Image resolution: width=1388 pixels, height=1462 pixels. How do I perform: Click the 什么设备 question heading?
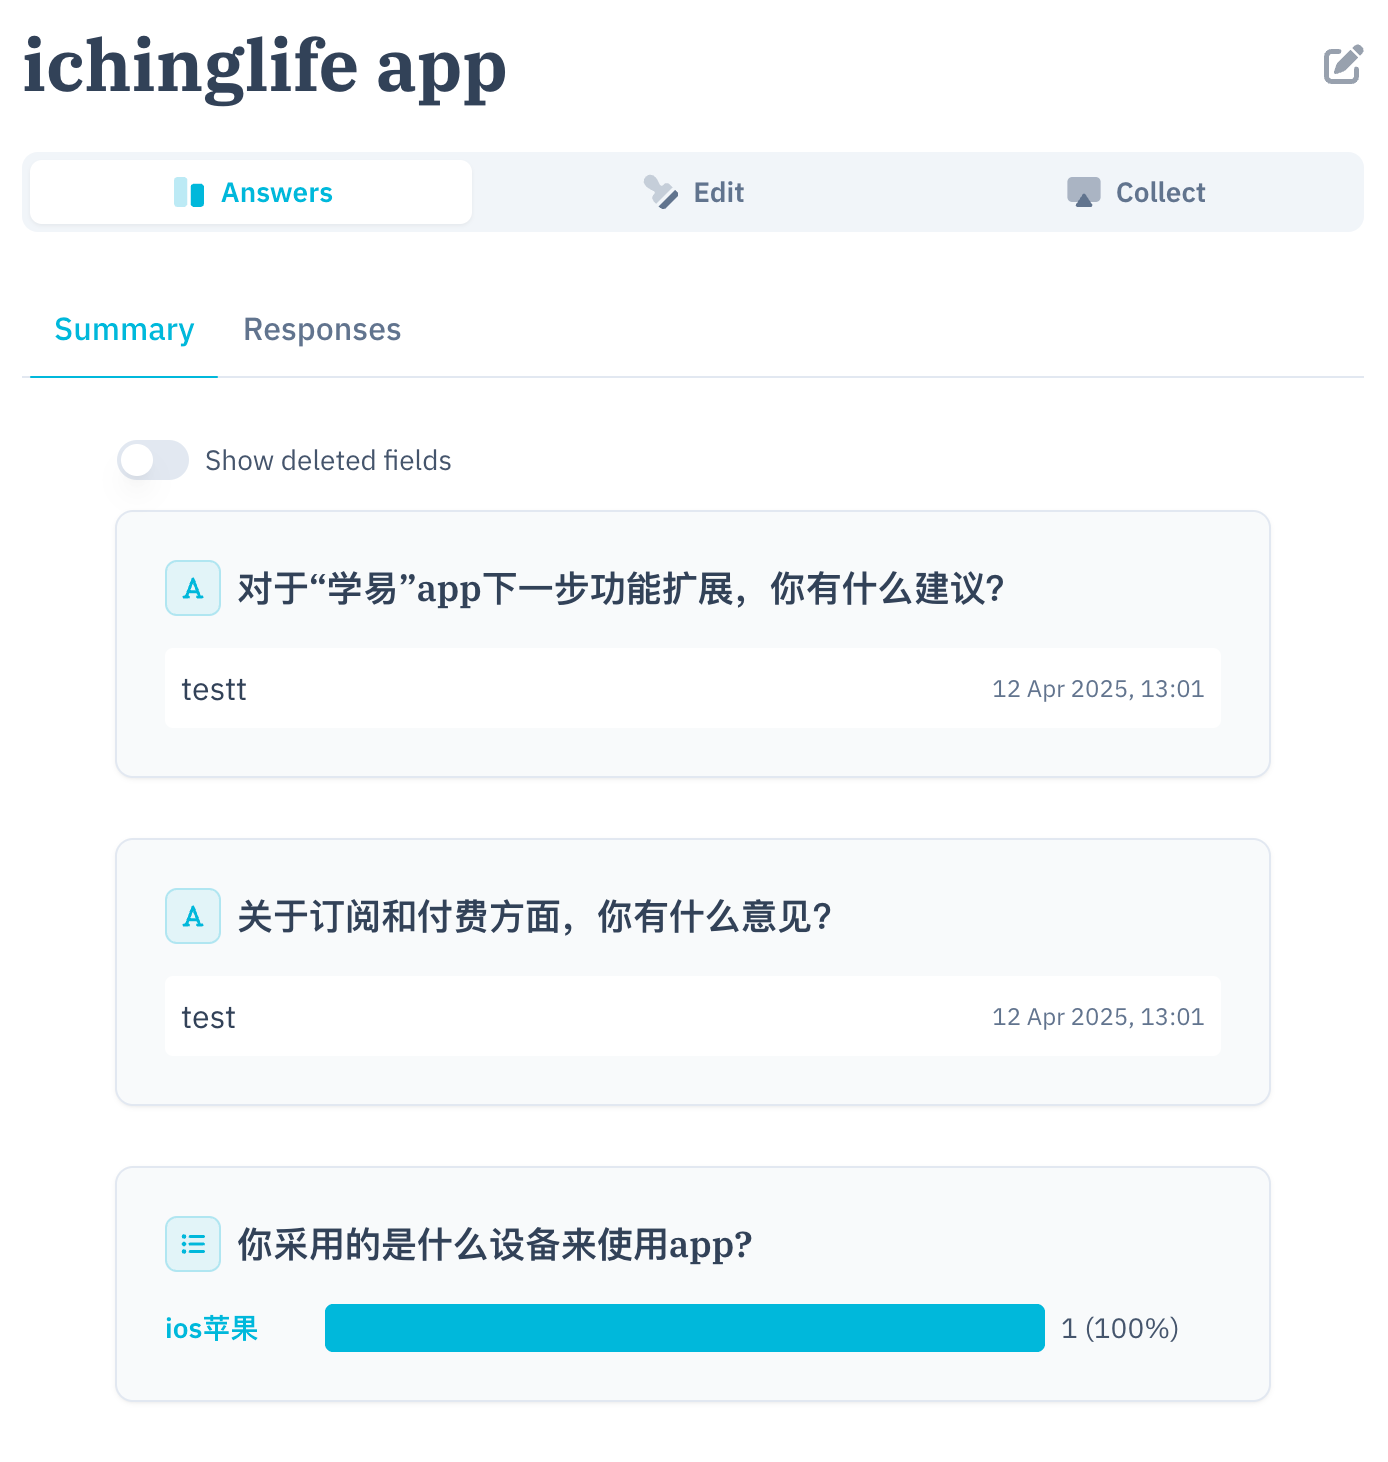[x=494, y=1245]
